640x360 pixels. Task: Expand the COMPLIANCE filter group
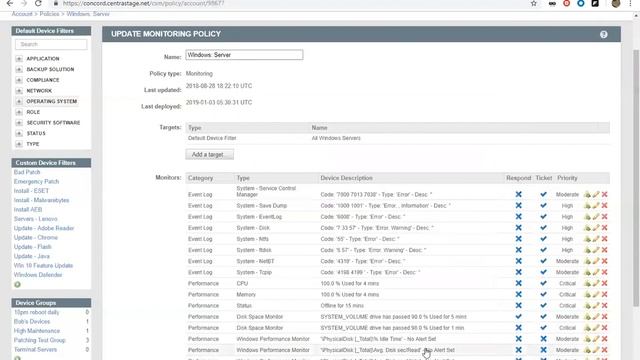[x=19, y=80]
